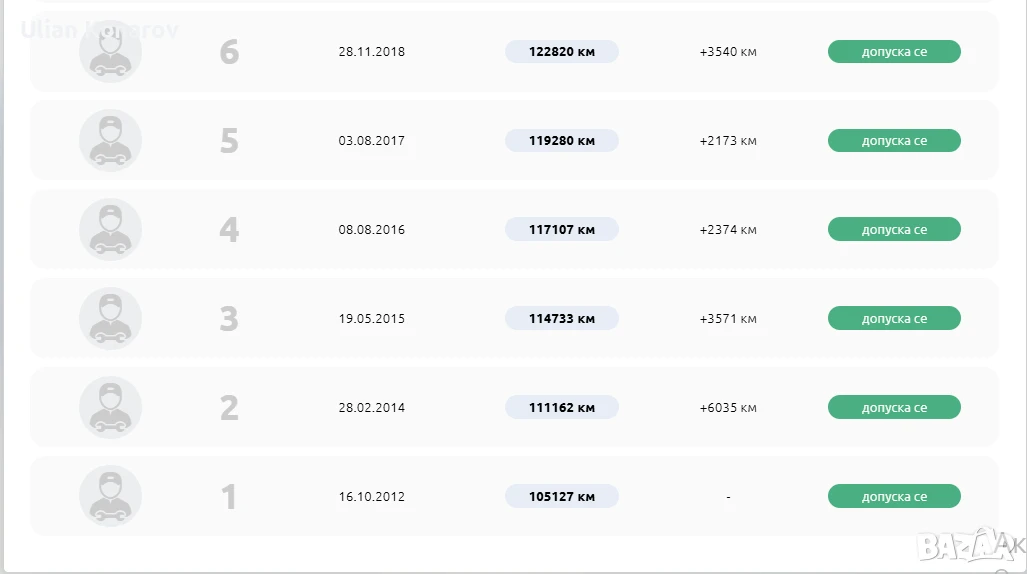Click the mechanic avatar icon for inspection 1
The image size is (1027, 574).
click(110, 497)
